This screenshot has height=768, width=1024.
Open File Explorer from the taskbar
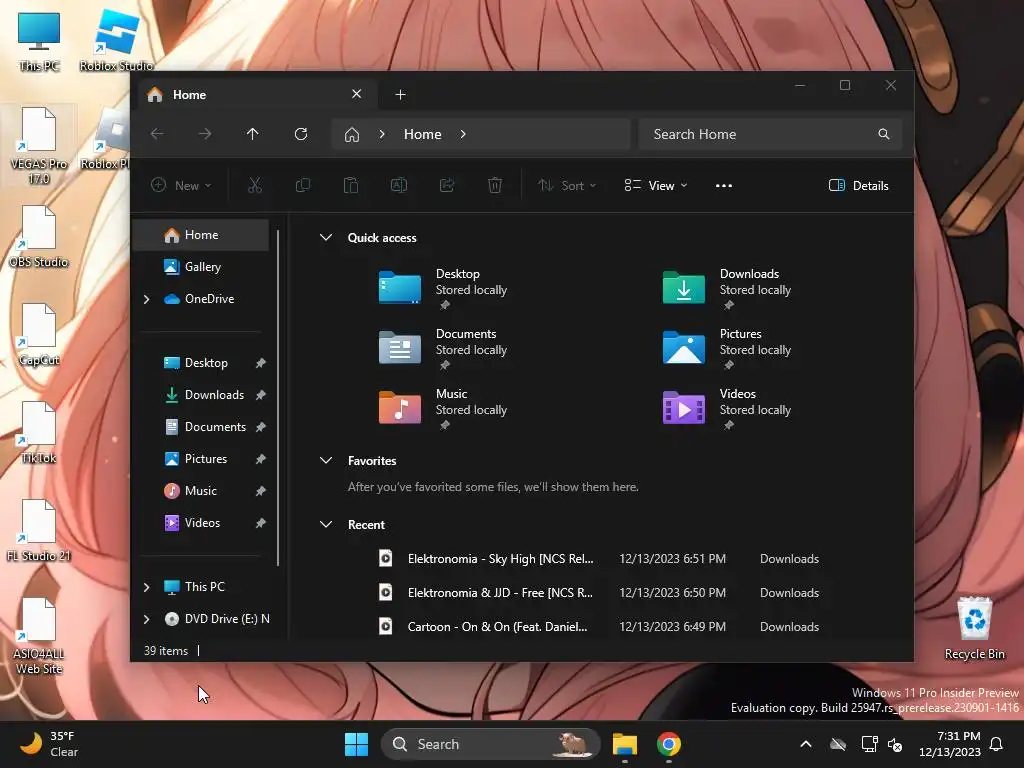point(624,744)
